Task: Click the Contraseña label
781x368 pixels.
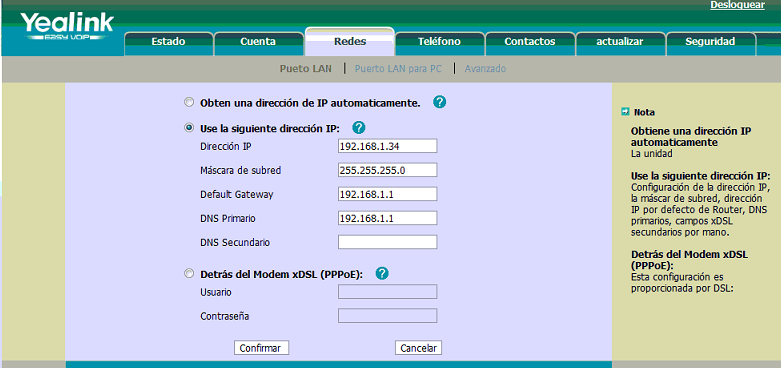Action: [x=225, y=316]
